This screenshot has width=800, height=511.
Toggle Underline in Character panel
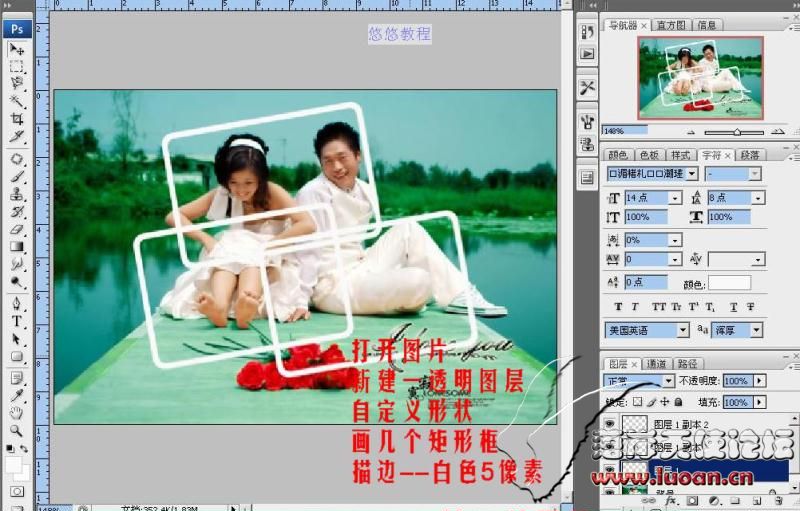point(733,307)
